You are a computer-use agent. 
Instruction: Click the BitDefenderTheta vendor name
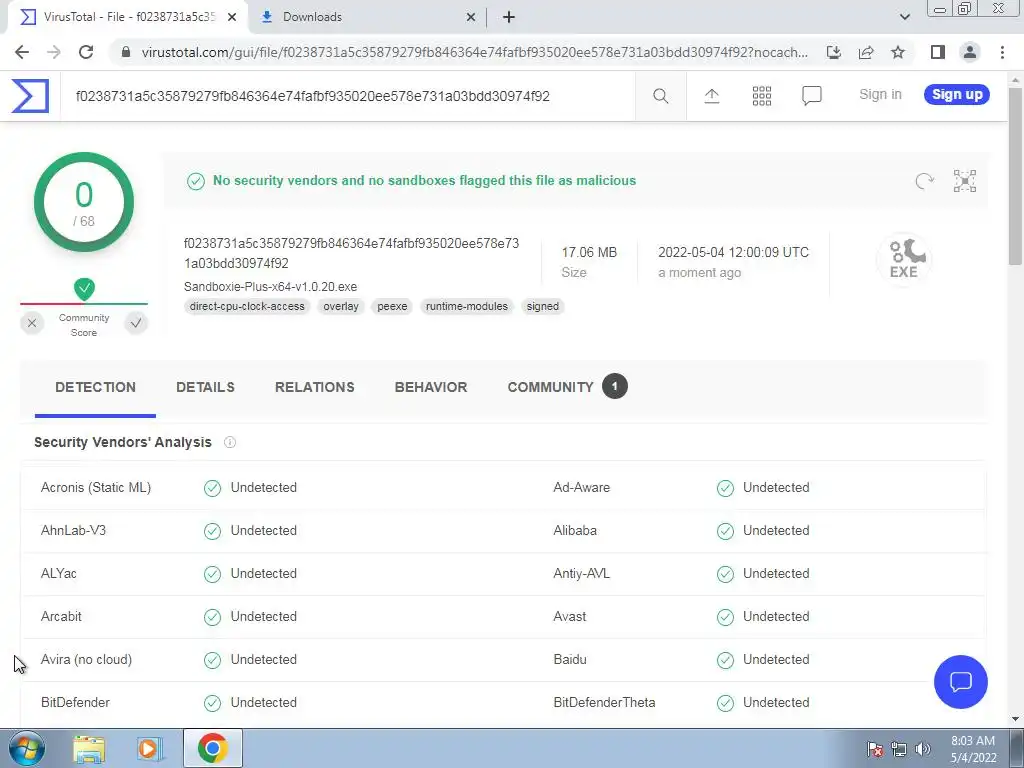[x=604, y=703]
